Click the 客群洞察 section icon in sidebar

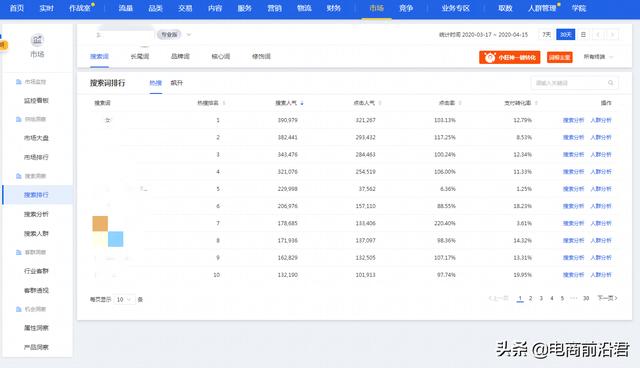click(18, 253)
